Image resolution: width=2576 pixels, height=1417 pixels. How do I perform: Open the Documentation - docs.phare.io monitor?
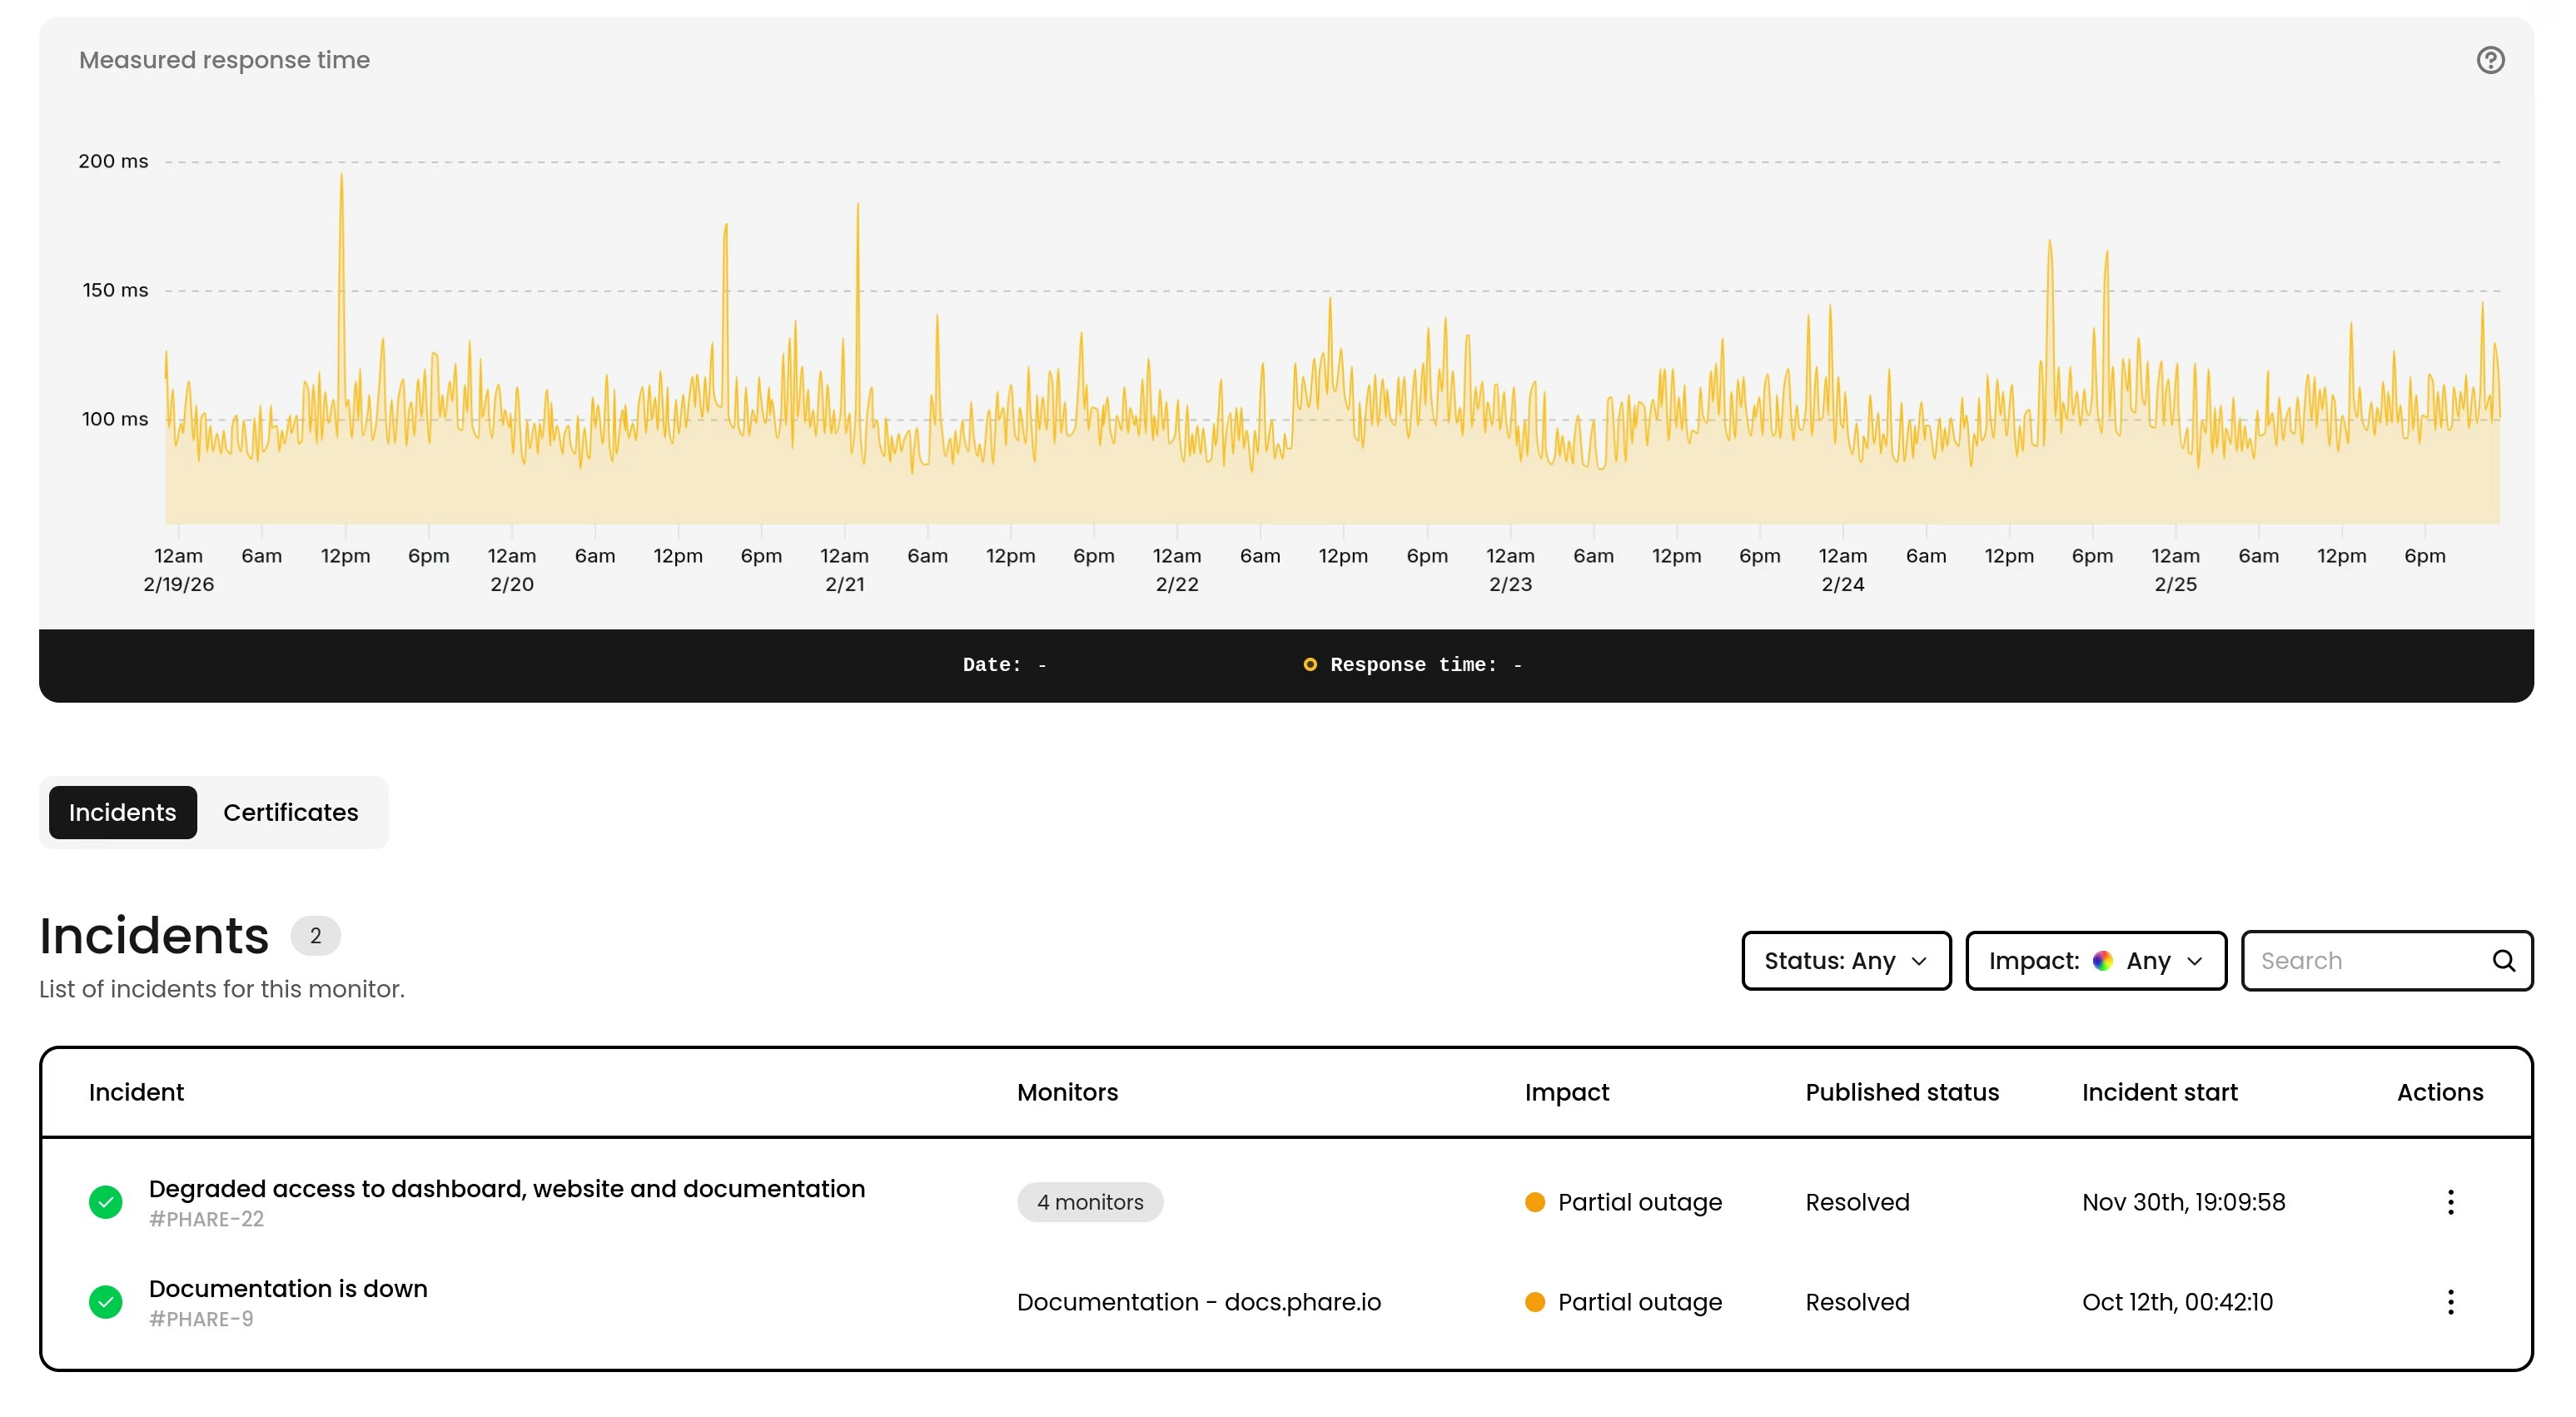pyautogui.click(x=1199, y=1302)
